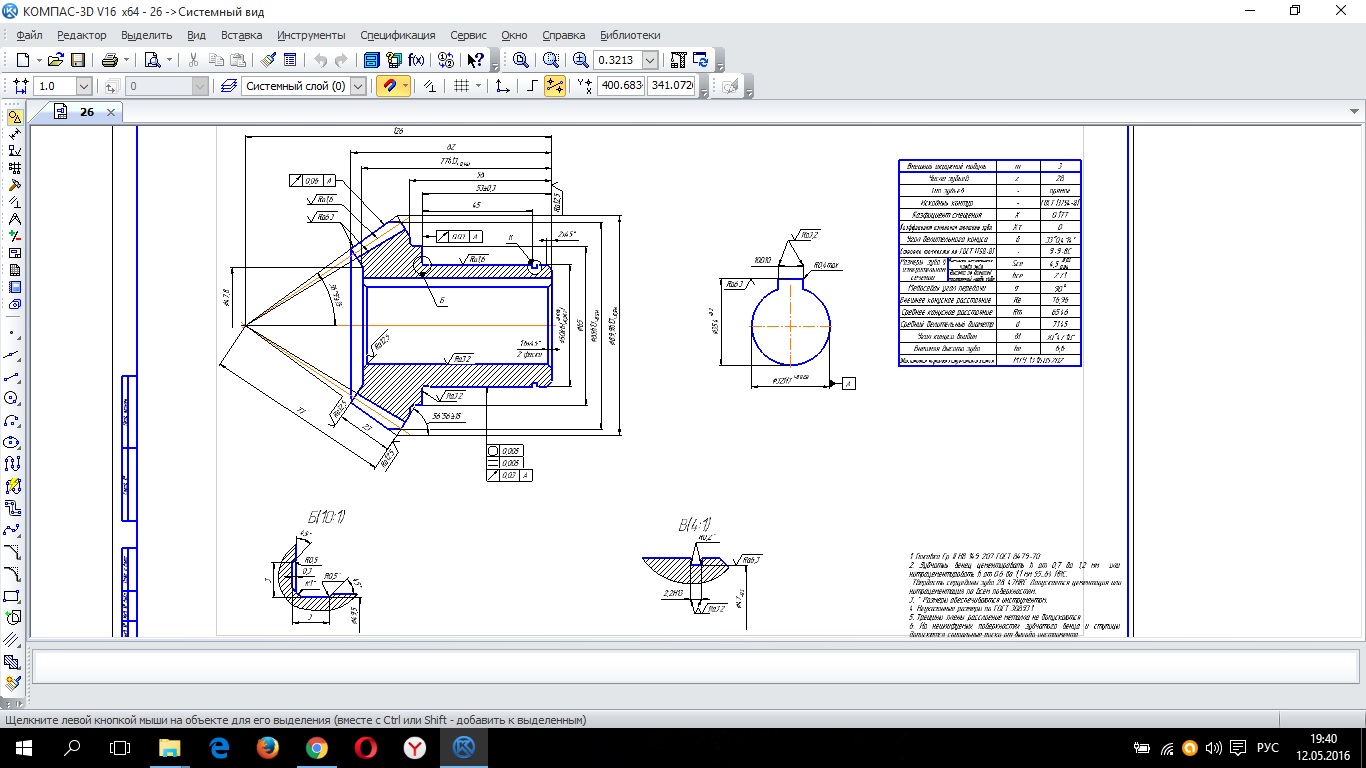
Task: Zoom in with the plus magnifier icon
Action: (581, 60)
